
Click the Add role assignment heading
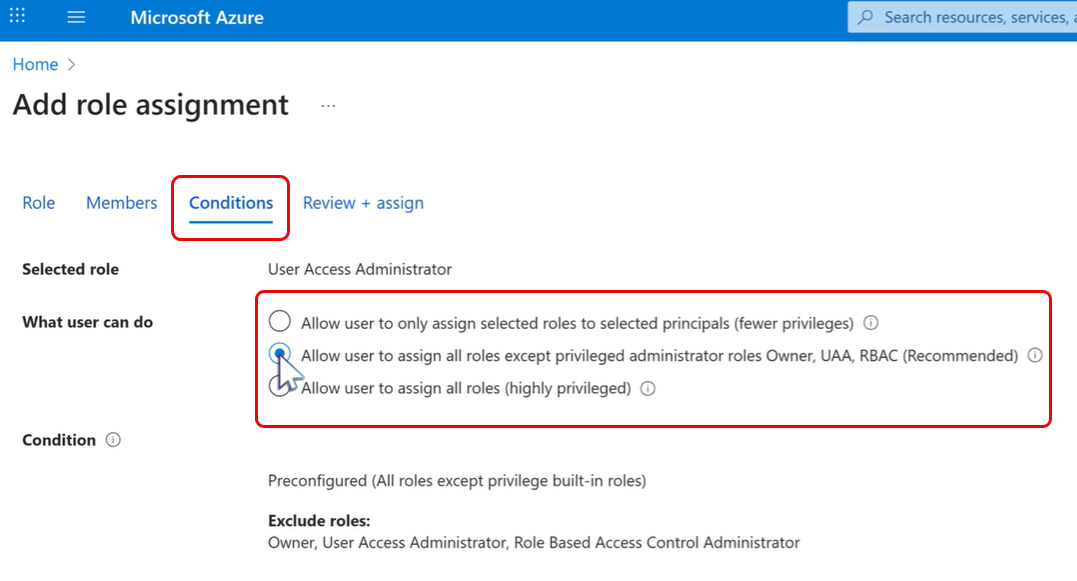tap(151, 105)
